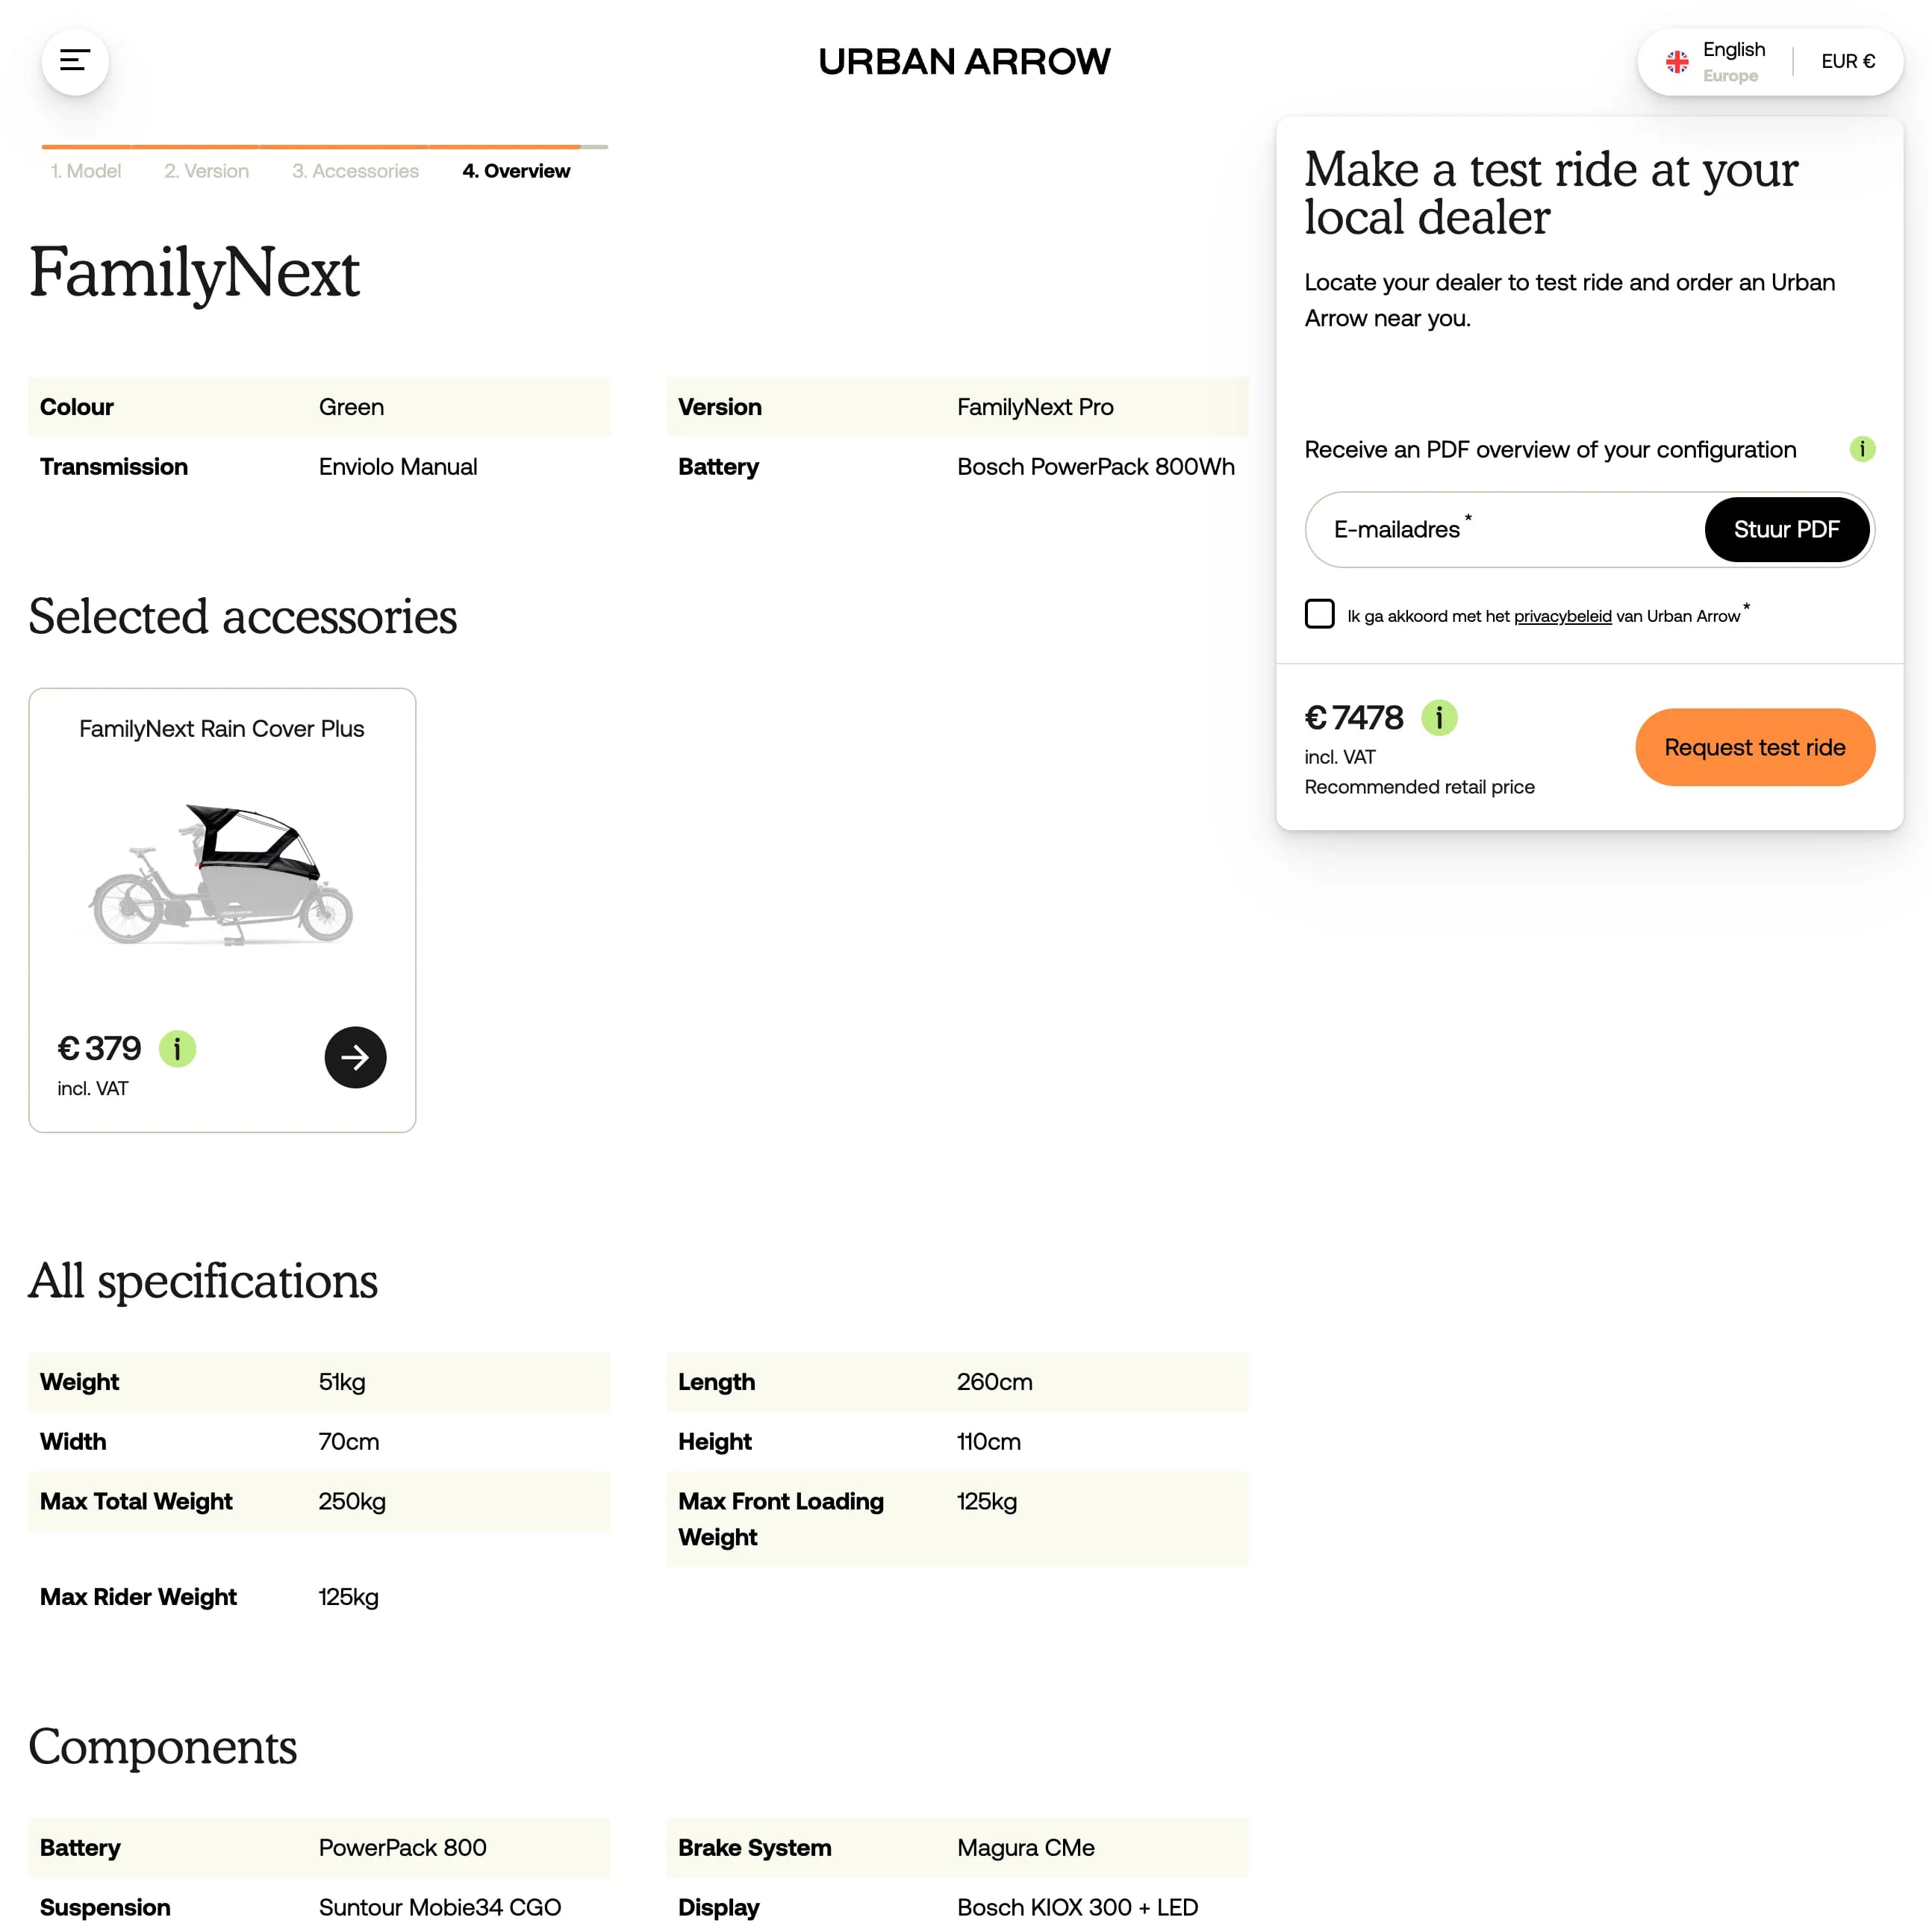Click the Request test ride button

(1754, 747)
